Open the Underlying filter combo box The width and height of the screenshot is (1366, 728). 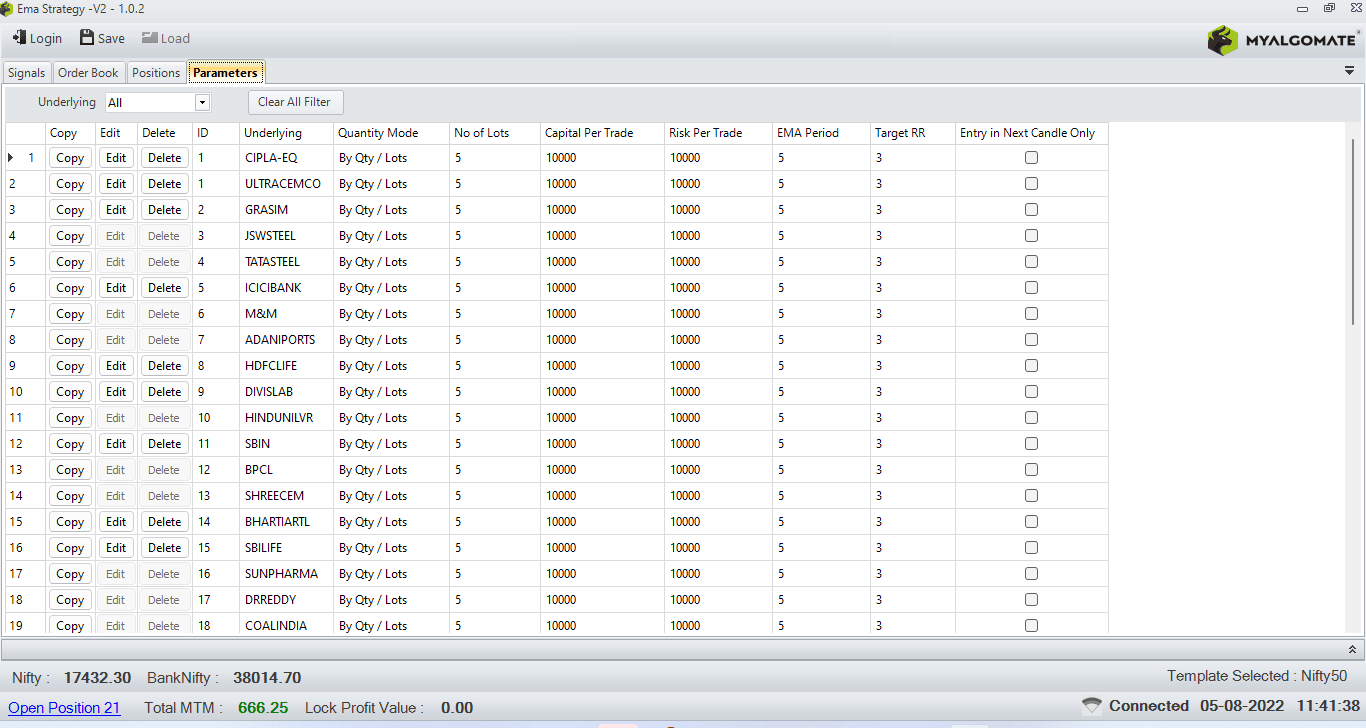coord(158,102)
